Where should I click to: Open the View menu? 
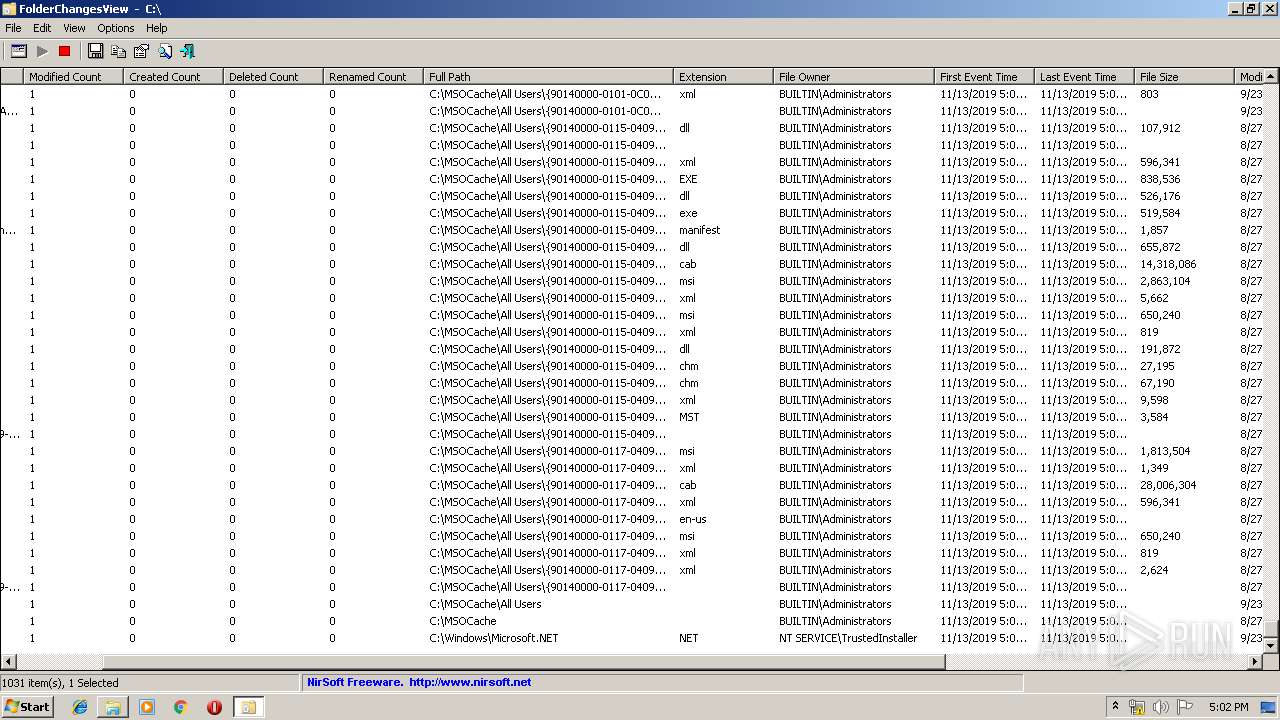[74, 28]
